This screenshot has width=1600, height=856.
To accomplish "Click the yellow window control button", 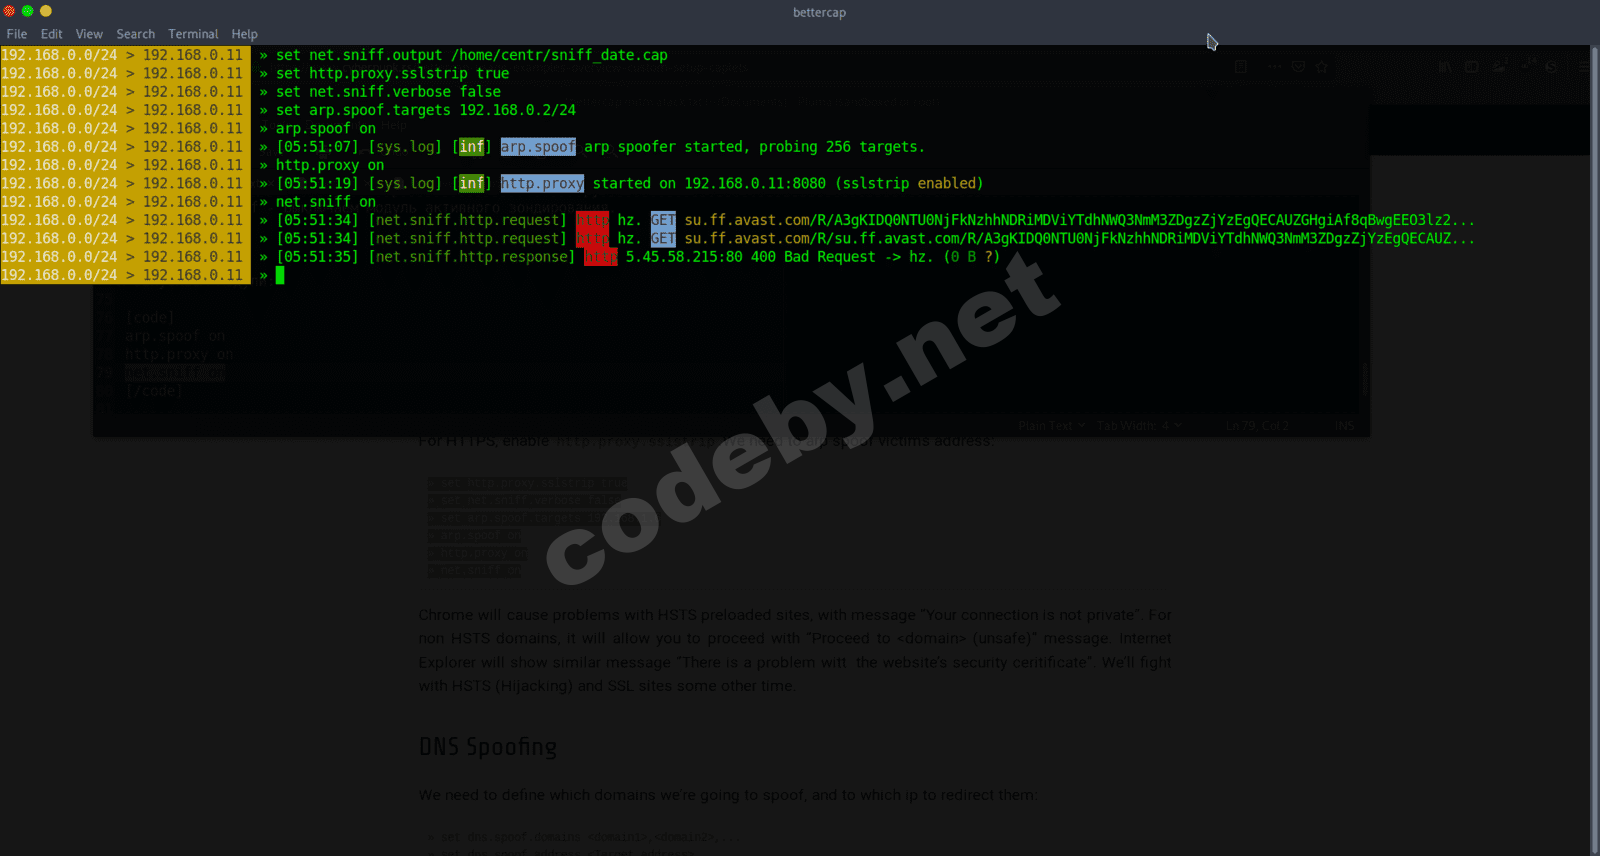I will click(46, 11).
